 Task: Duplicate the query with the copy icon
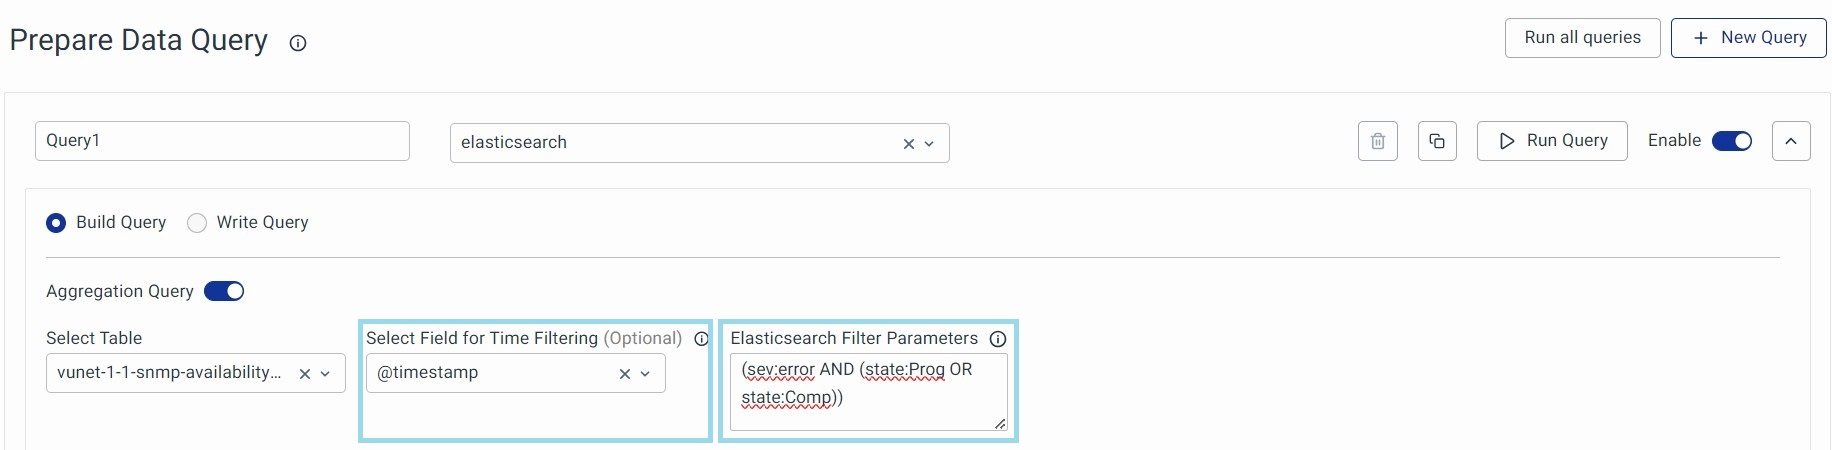pyautogui.click(x=1437, y=141)
